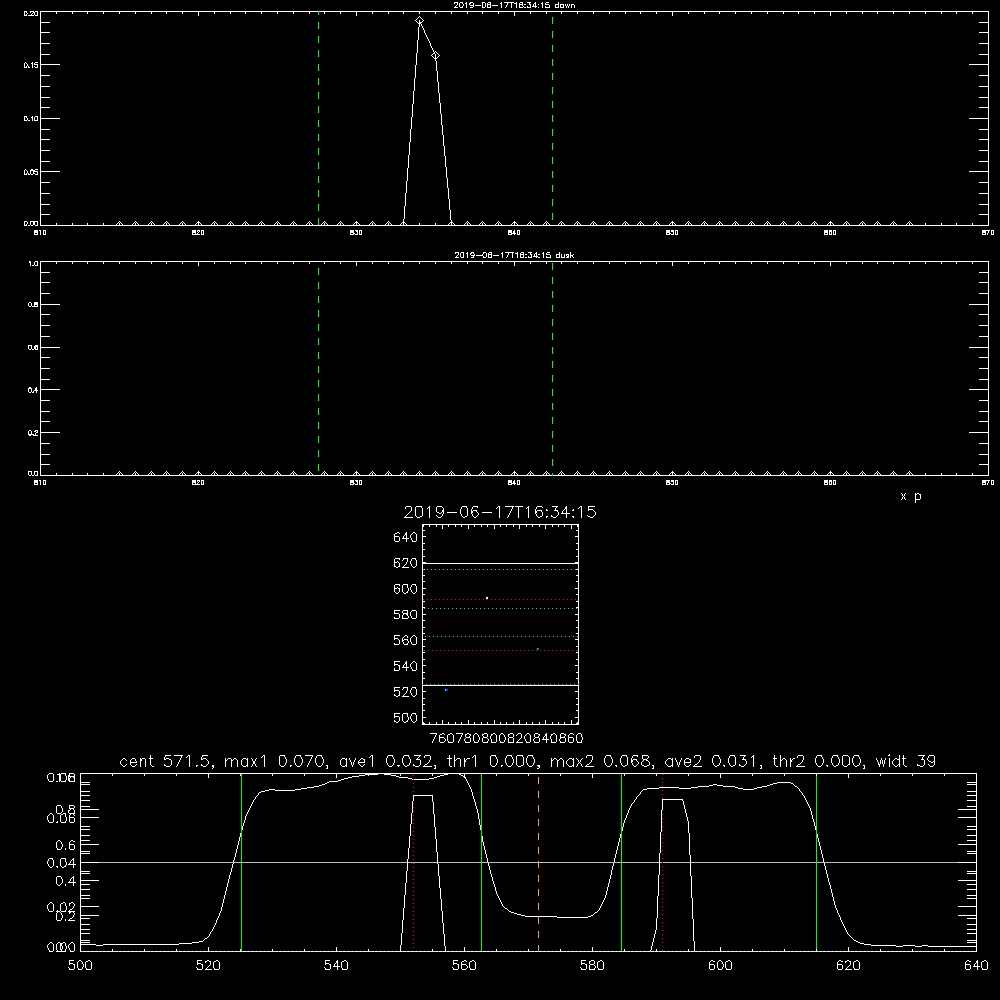Select the highest diamond marker on the dawn peak
1000x1000 pixels.
tap(420, 21)
